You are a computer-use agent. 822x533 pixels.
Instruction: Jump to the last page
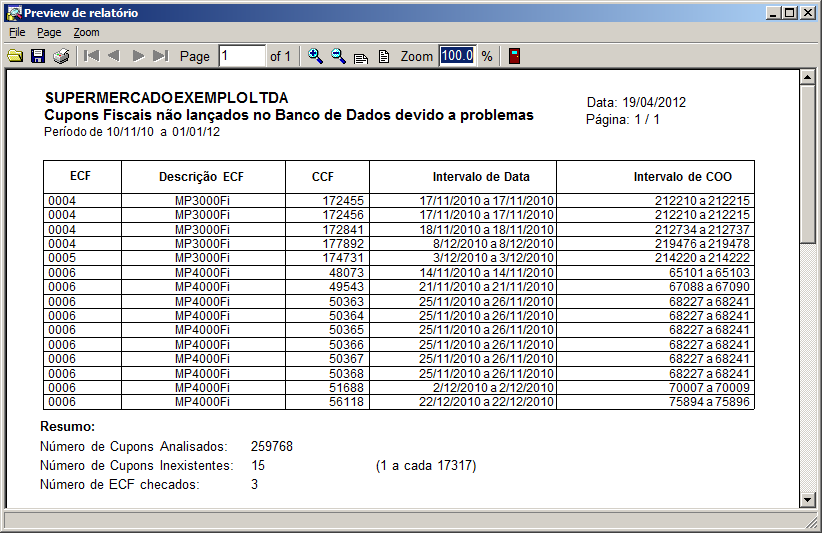(x=161, y=56)
